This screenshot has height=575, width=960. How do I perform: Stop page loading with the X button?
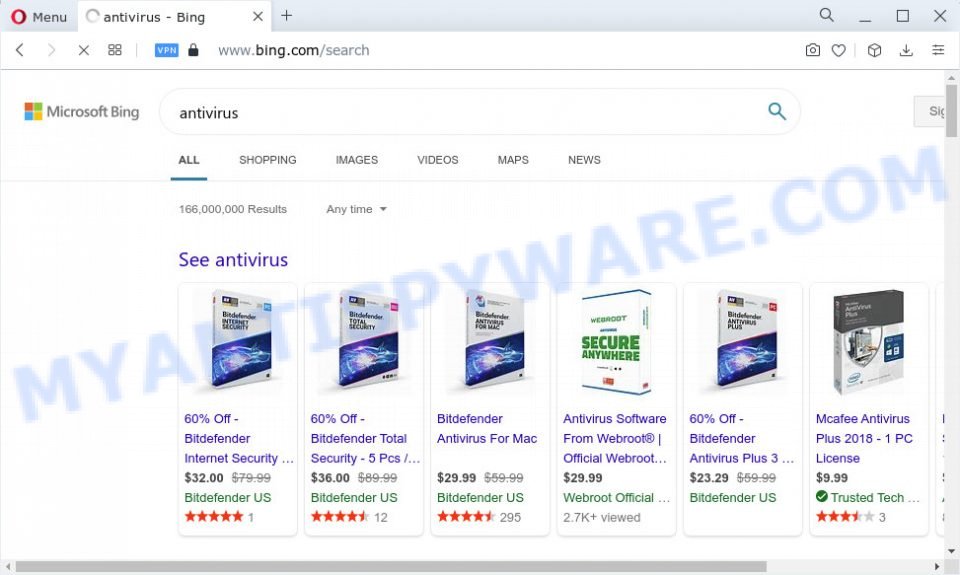pyautogui.click(x=83, y=50)
